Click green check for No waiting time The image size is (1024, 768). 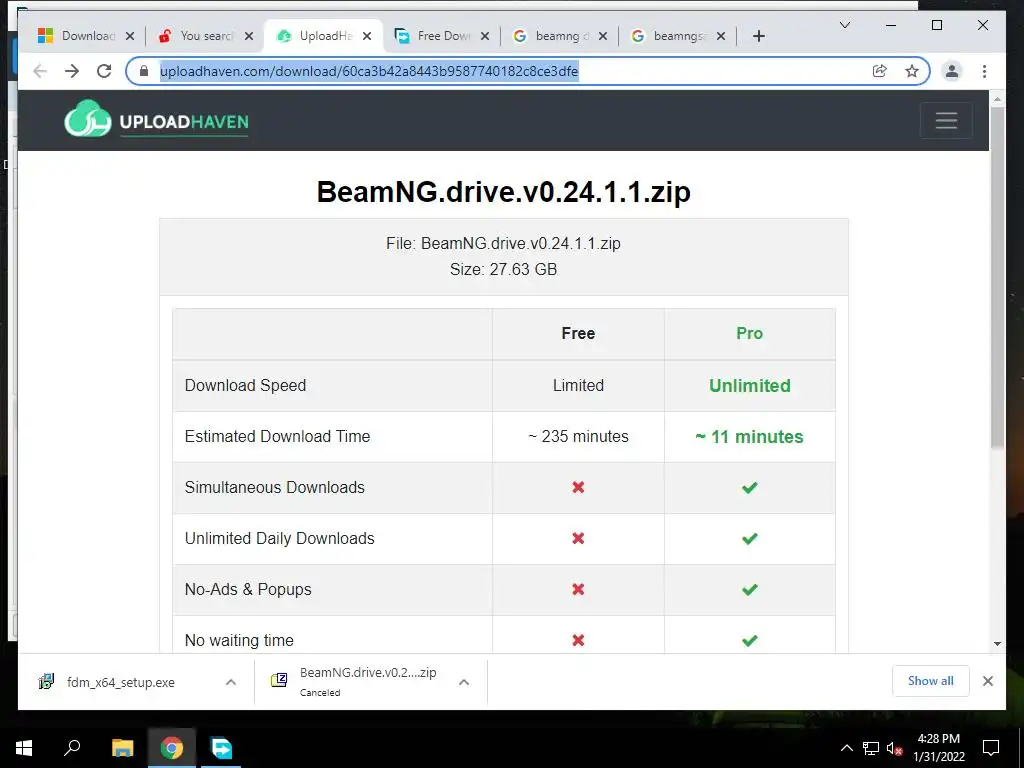750,640
